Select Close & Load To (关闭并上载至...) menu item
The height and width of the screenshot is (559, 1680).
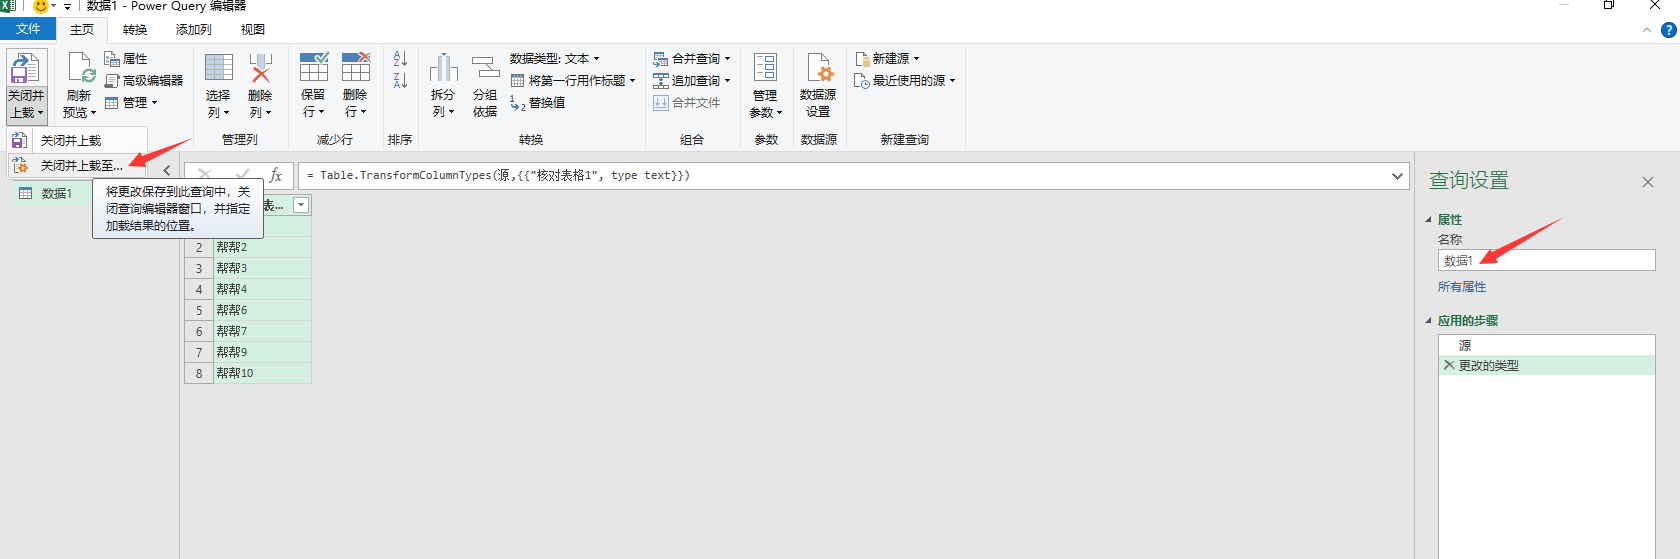pyautogui.click(x=78, y=166)
